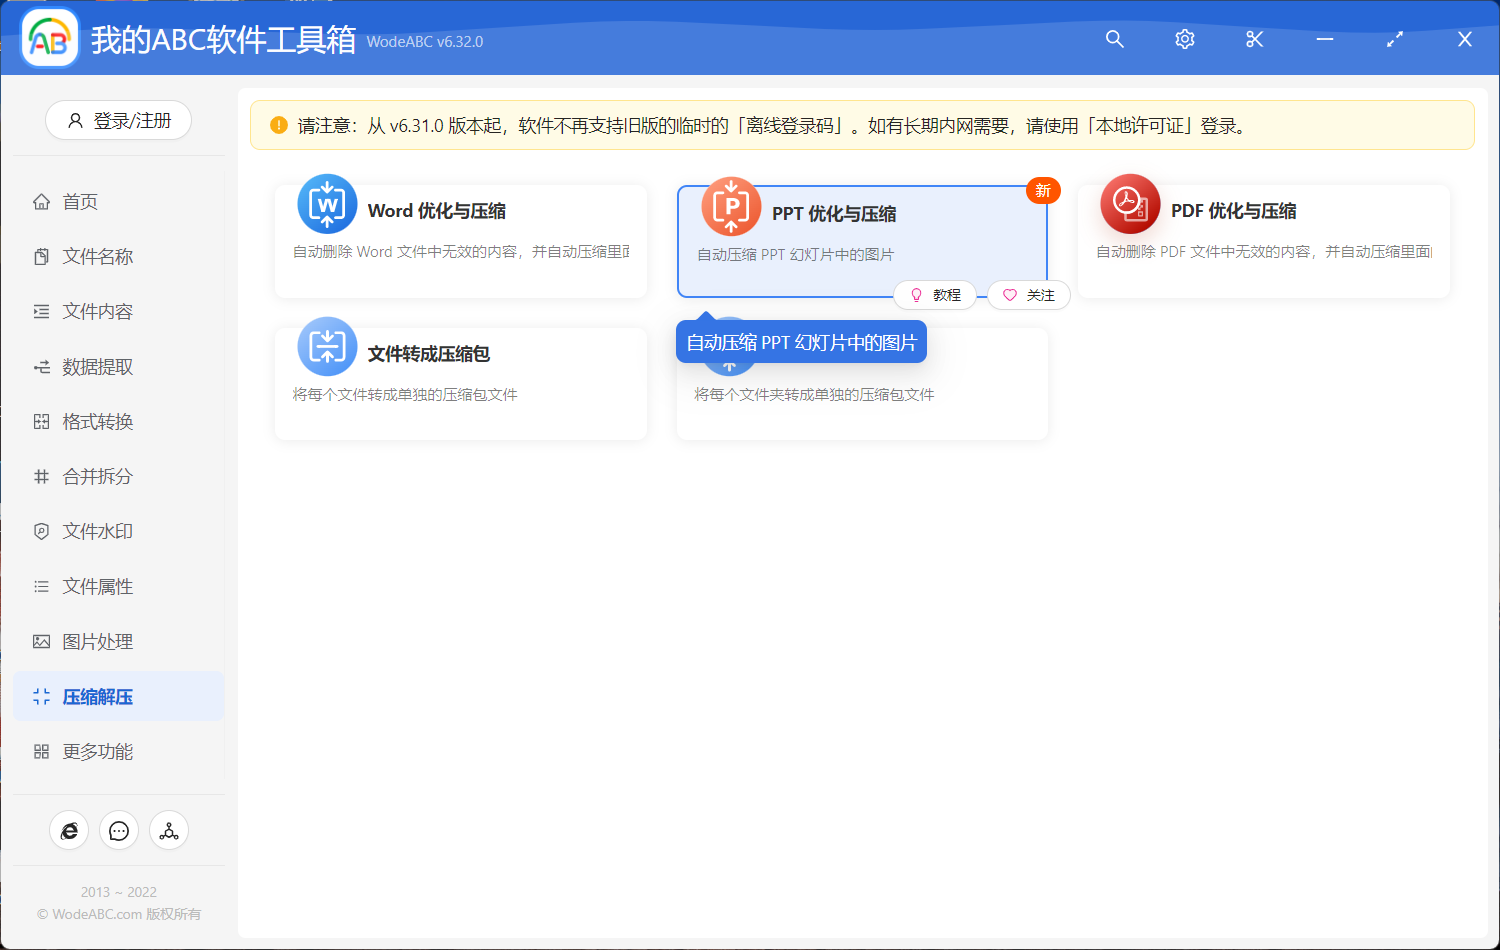
Task: Open the website via the browser icon
Action: 69,830
